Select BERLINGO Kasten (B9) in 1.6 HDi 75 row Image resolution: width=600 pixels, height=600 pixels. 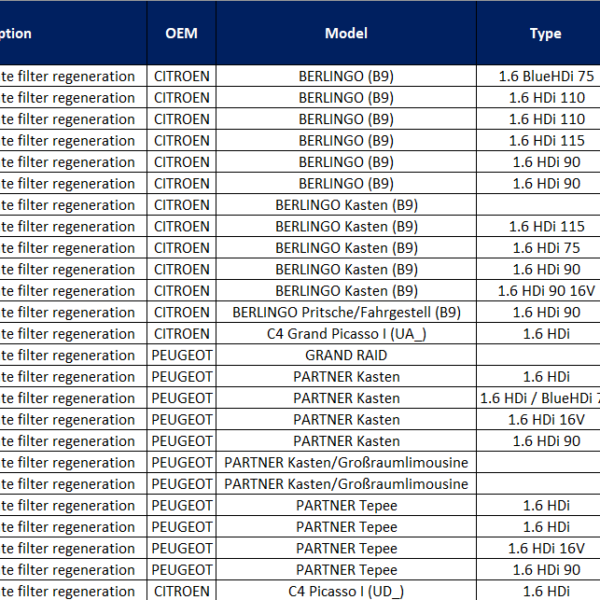346,248
